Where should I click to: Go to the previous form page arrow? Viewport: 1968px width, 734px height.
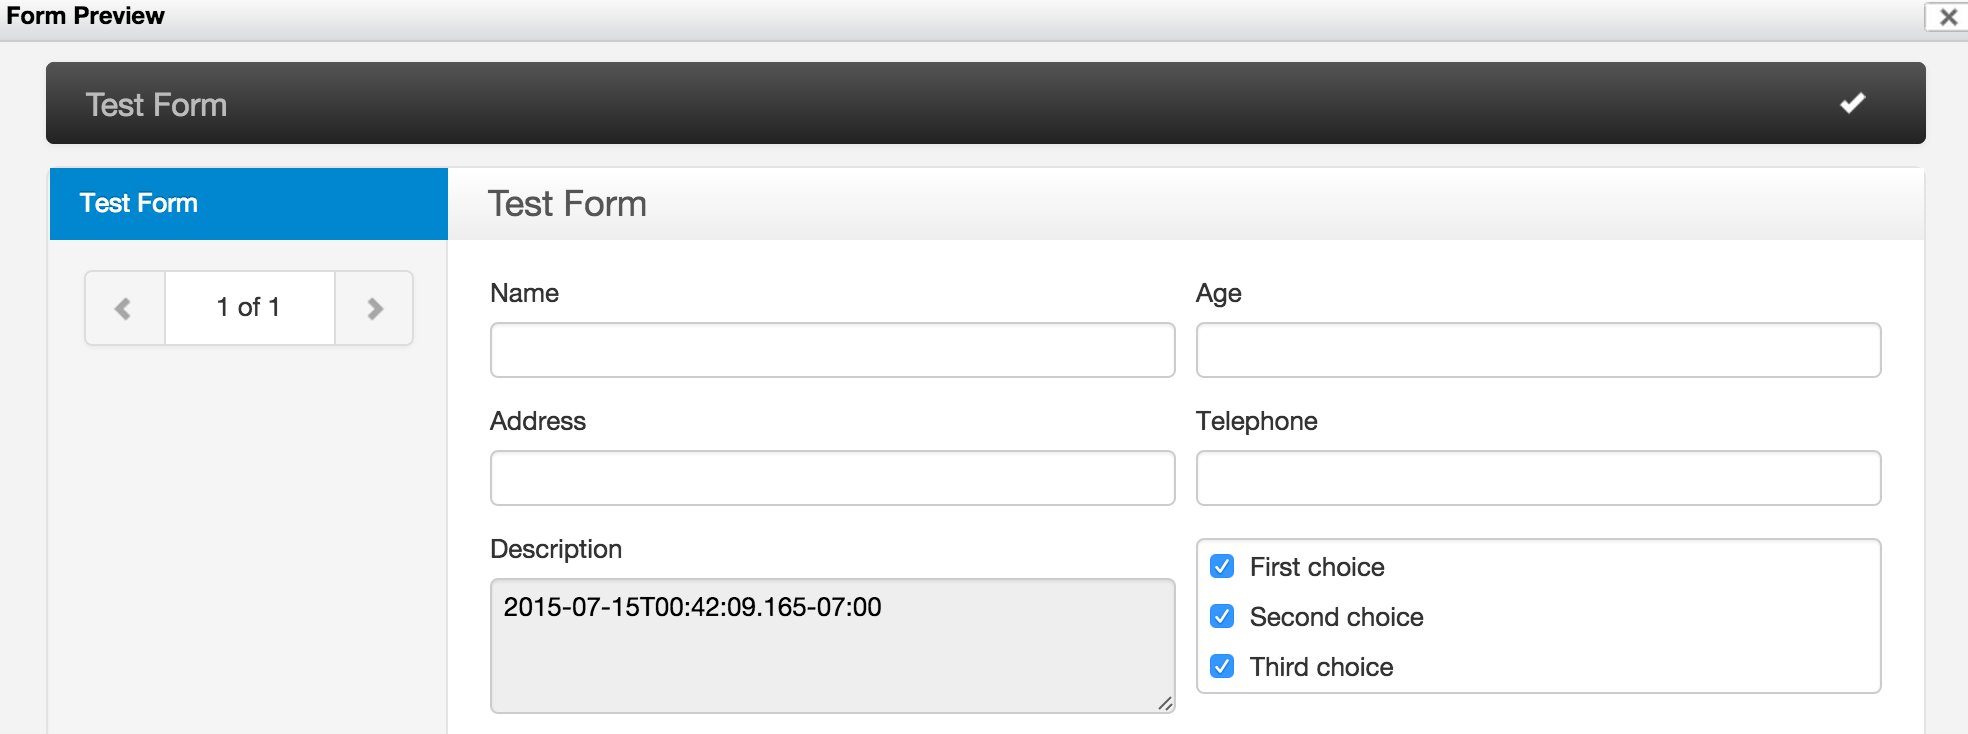coord(124,308)
